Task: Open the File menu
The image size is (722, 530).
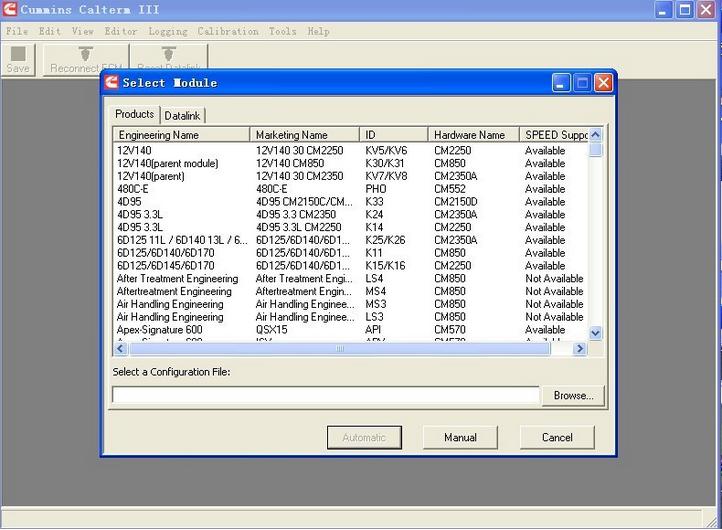Action: click(17, 31)
